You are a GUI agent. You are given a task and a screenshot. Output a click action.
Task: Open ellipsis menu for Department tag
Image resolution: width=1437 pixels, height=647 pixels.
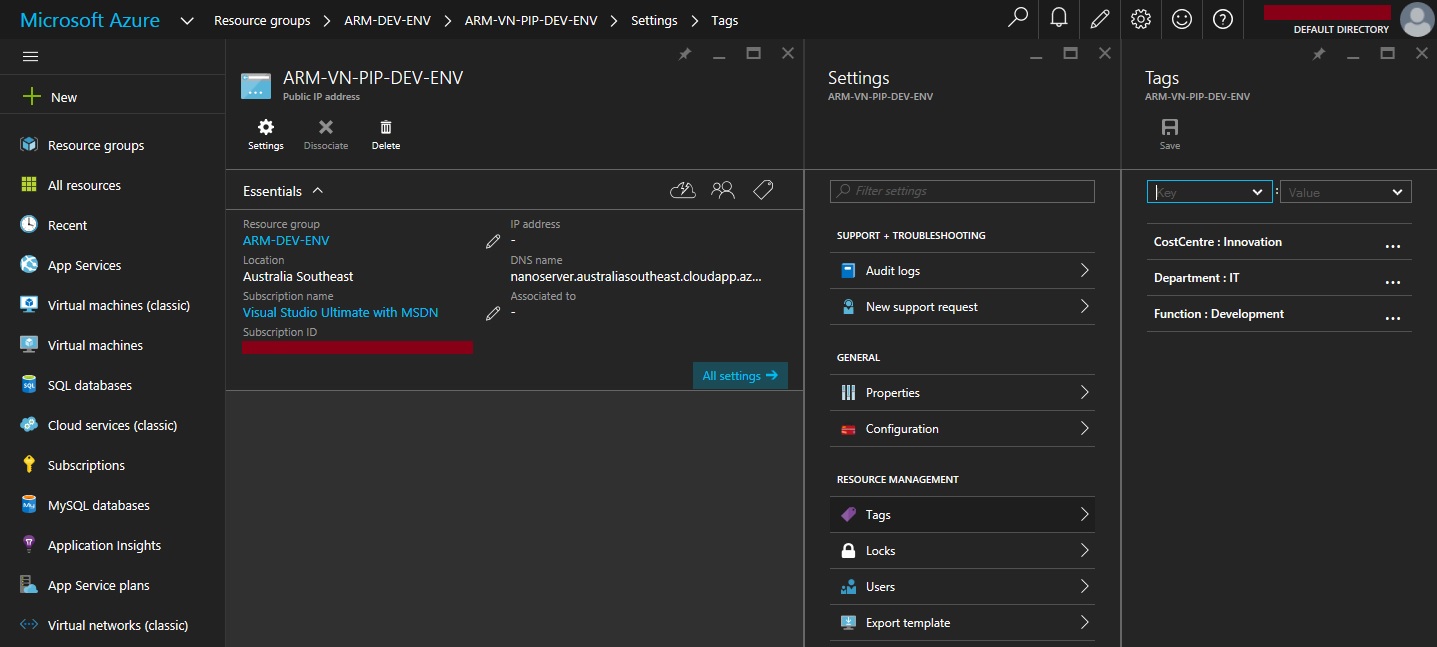click(1393, 281)
